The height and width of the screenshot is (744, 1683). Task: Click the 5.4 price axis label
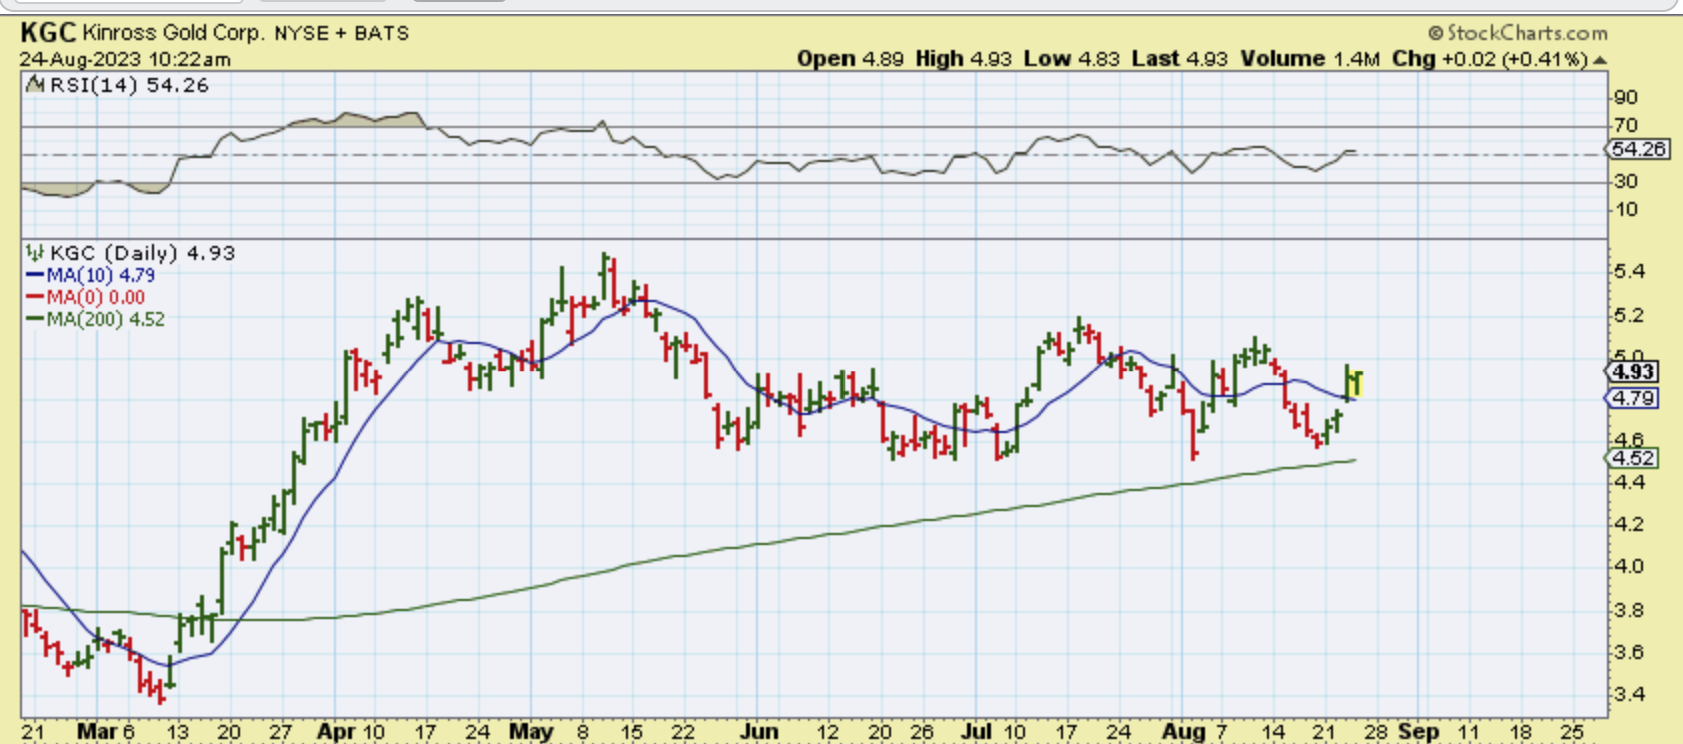(1629, 271)
